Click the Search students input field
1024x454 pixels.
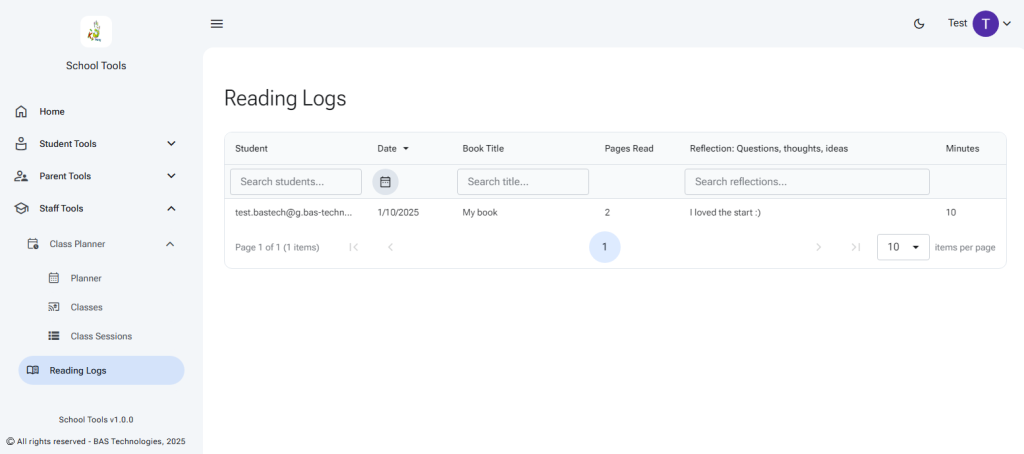(296, 182)
